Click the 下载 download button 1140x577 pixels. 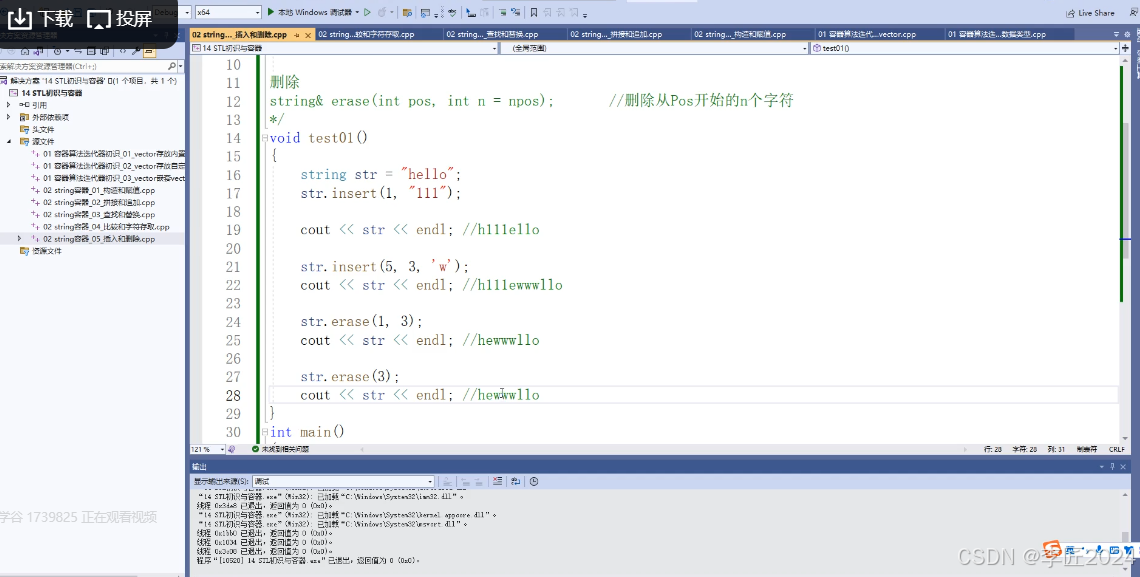click(x=40, y=19)
